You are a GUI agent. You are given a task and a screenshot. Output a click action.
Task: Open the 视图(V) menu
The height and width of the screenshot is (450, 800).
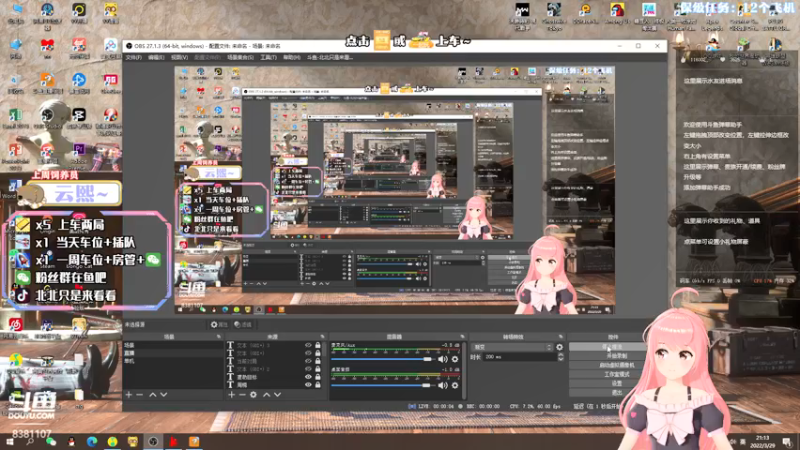coord(179,58)
